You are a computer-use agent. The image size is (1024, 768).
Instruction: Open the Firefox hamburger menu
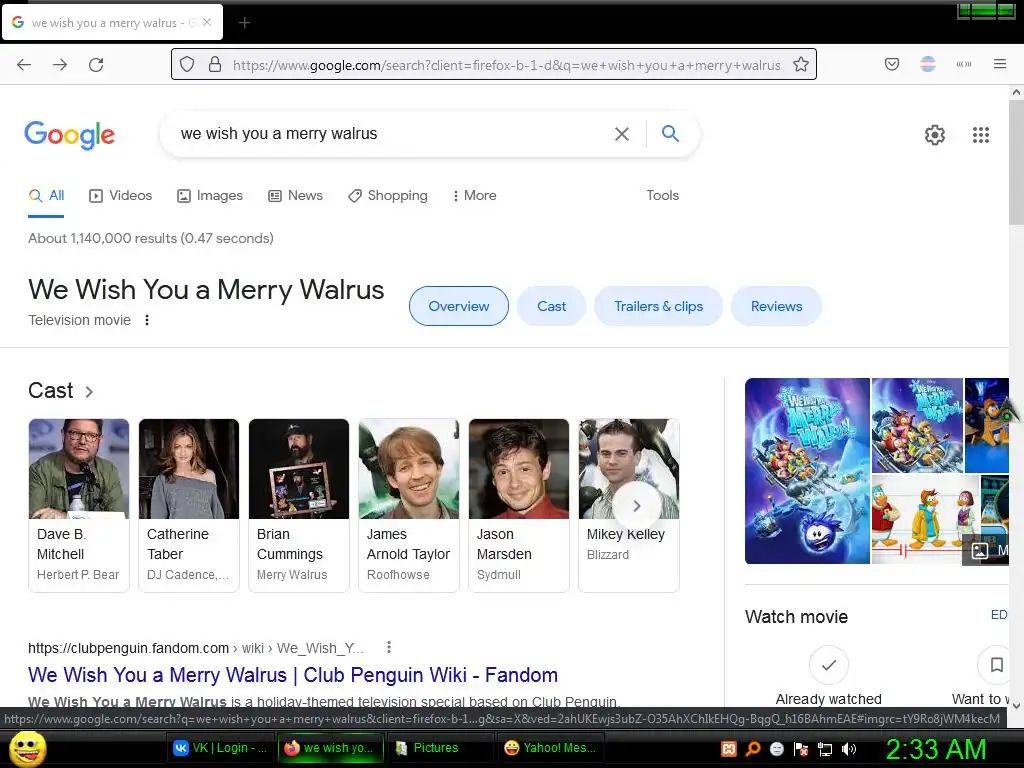pyautogui.click(x=1000, y=64)
